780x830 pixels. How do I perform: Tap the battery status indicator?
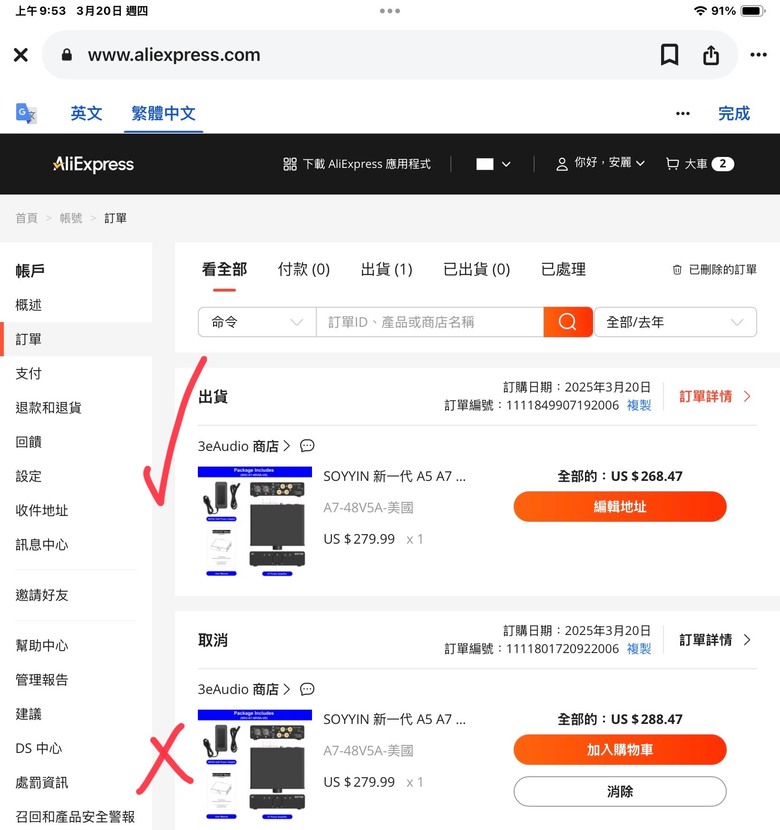752,11
